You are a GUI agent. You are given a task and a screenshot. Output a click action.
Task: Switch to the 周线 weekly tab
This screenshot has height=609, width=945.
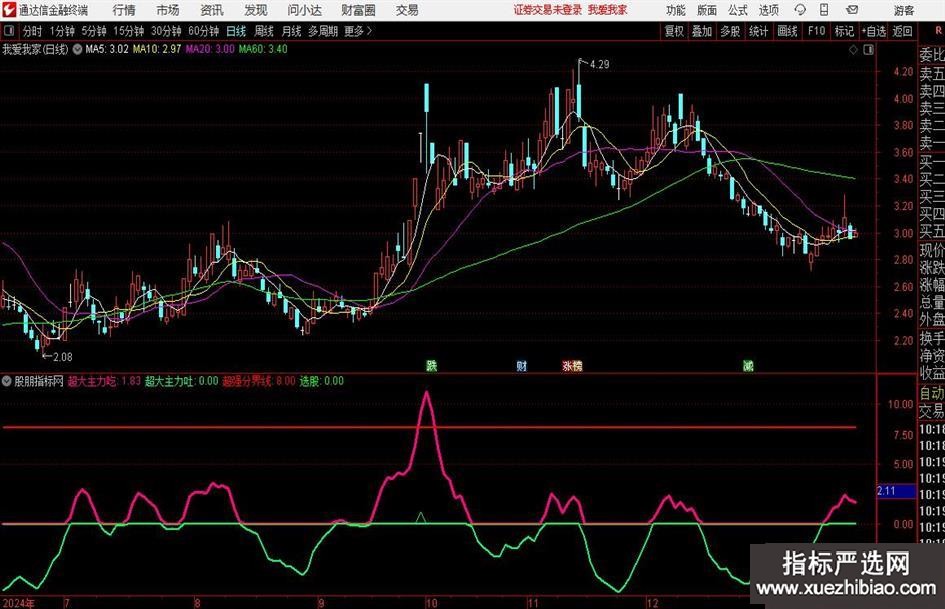264,31
